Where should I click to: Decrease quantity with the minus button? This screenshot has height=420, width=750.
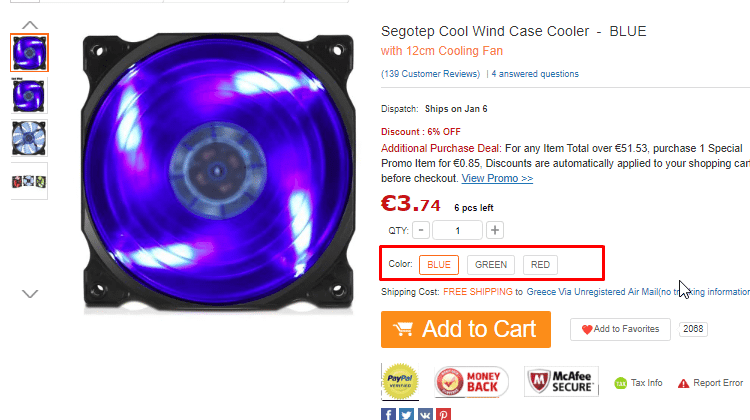tap(421, 230)
